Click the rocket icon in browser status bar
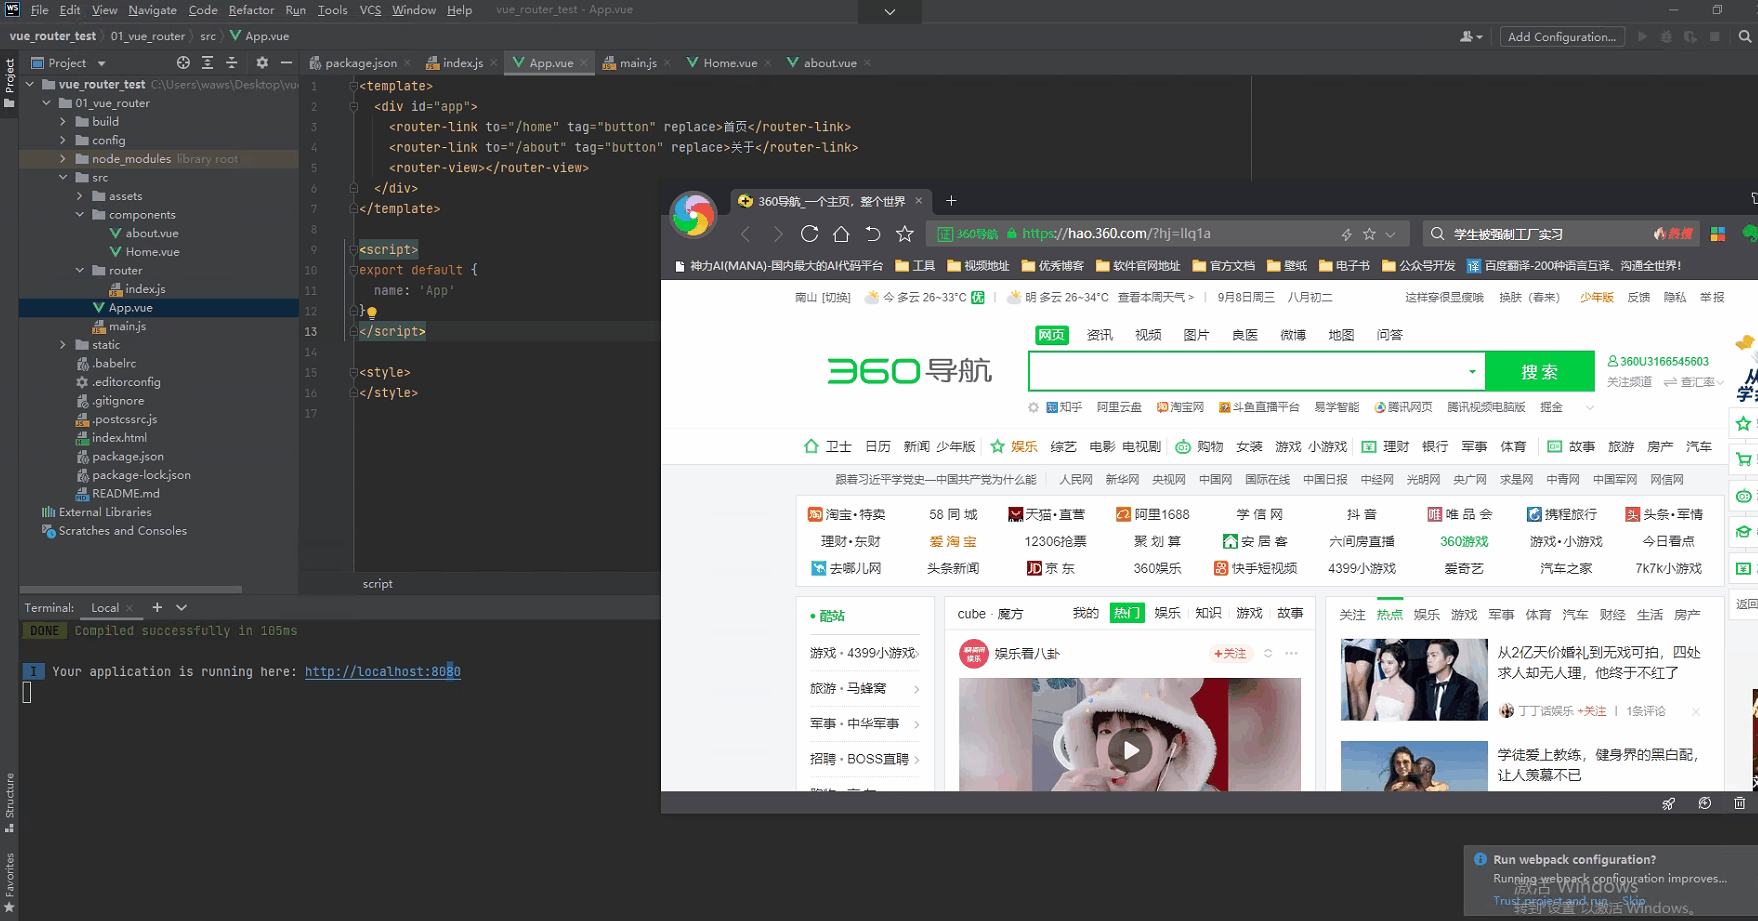 click(1668, 803)
